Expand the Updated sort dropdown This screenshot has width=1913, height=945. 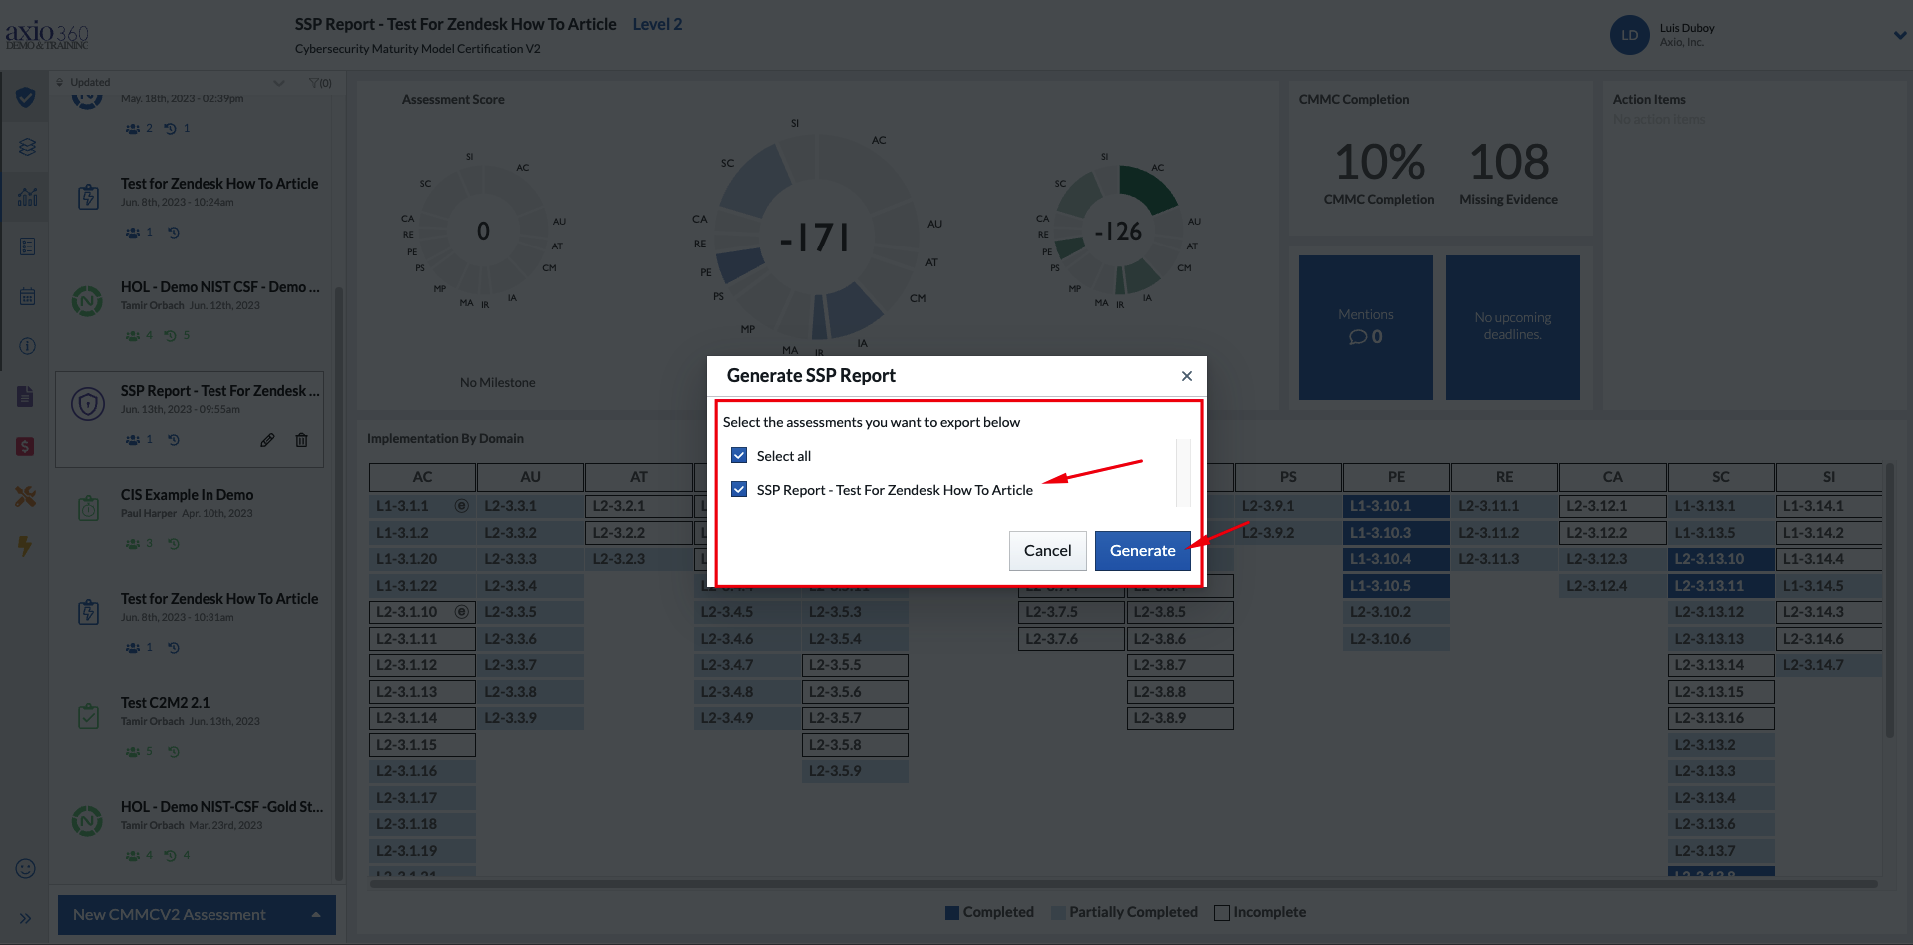click(x=279, y=83)
